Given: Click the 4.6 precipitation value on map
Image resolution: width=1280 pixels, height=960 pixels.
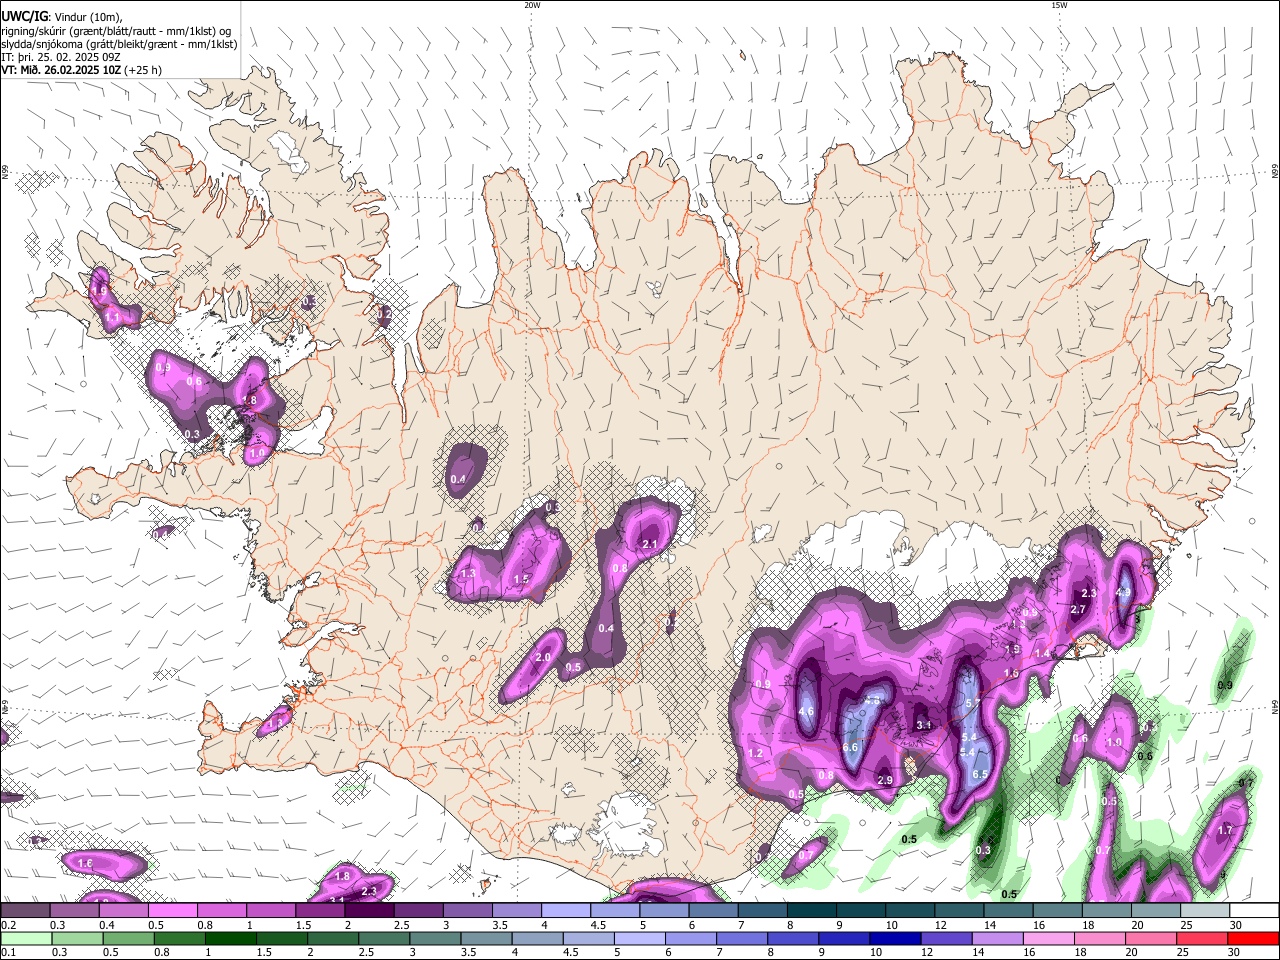Looking at the screenshot, I should point(806,712).
